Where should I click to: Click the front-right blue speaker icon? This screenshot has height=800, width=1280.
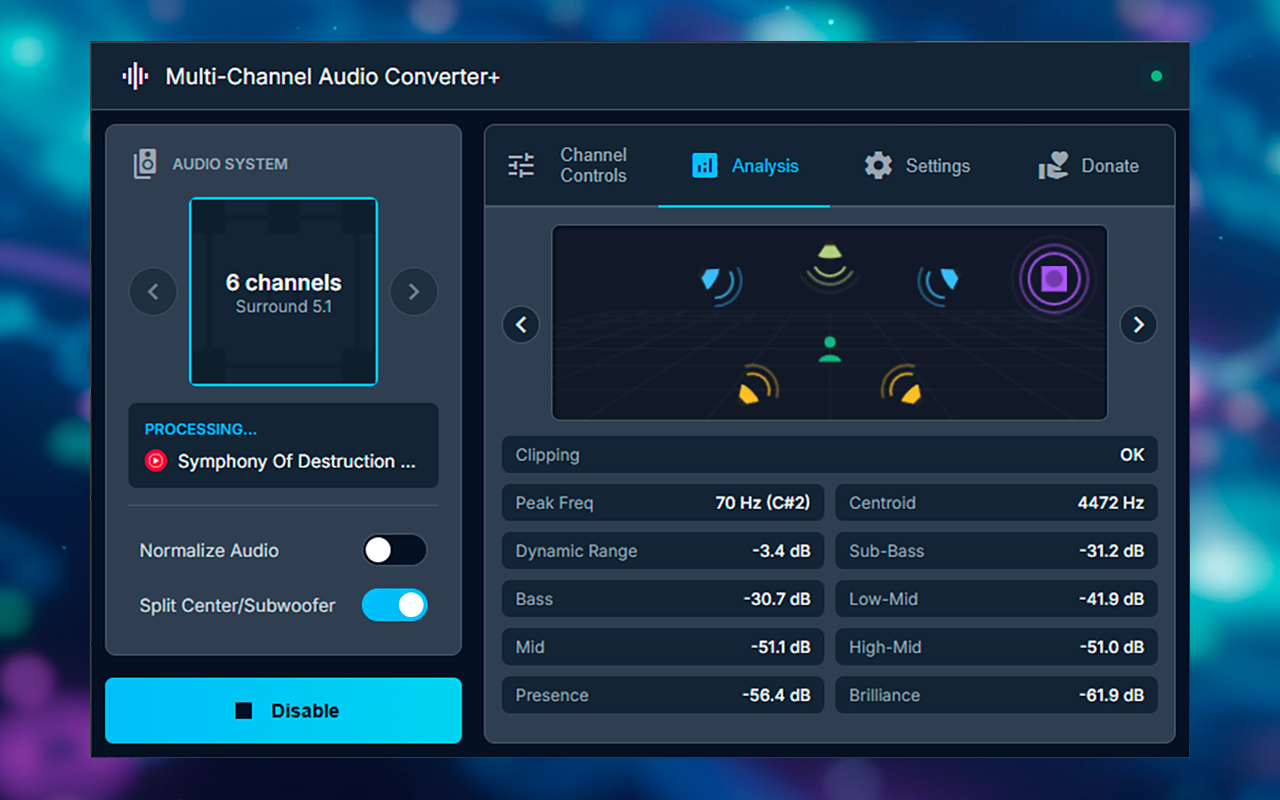pos(938,283)
